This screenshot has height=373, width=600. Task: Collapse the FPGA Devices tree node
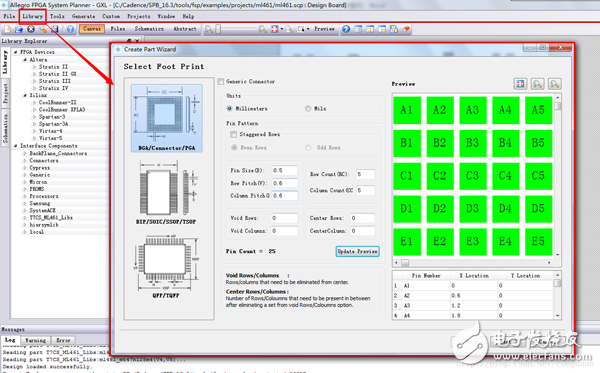click(x=16, y=52)
